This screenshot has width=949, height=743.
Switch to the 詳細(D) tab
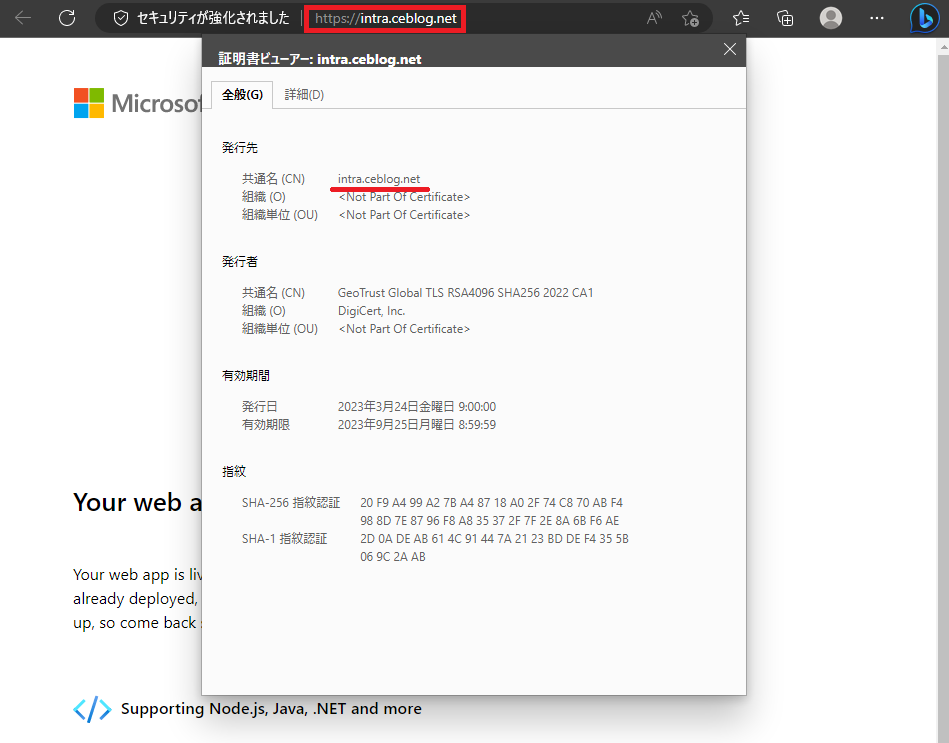point(304,94)
